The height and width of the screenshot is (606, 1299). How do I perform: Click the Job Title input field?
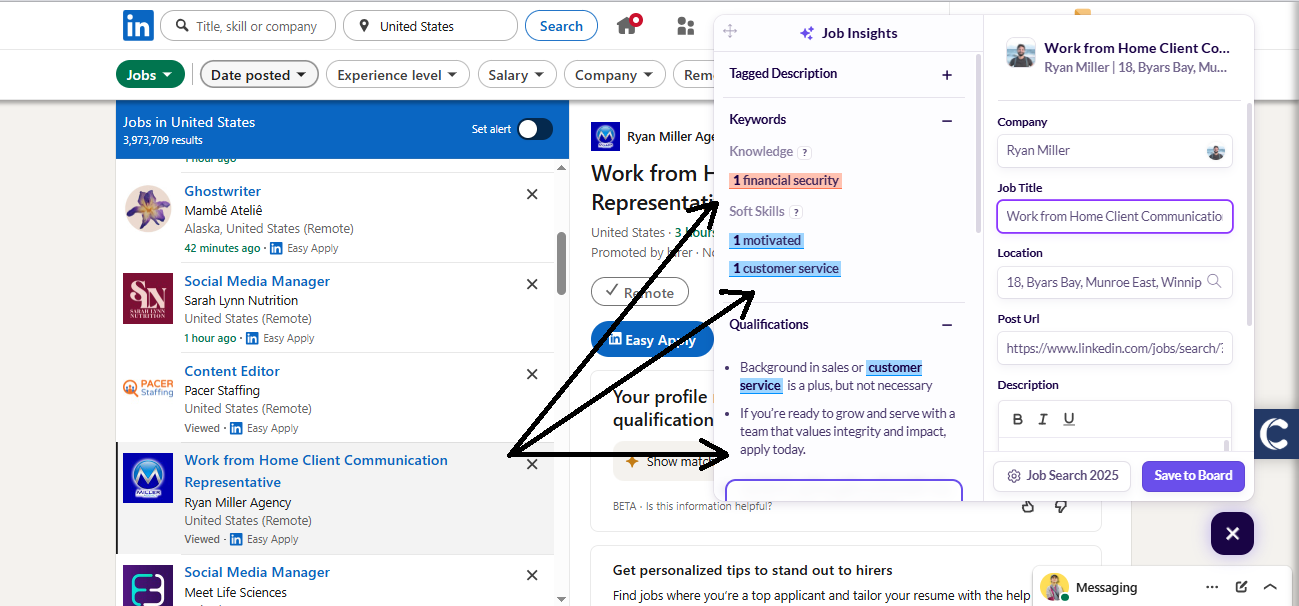tap(1114, 216)
